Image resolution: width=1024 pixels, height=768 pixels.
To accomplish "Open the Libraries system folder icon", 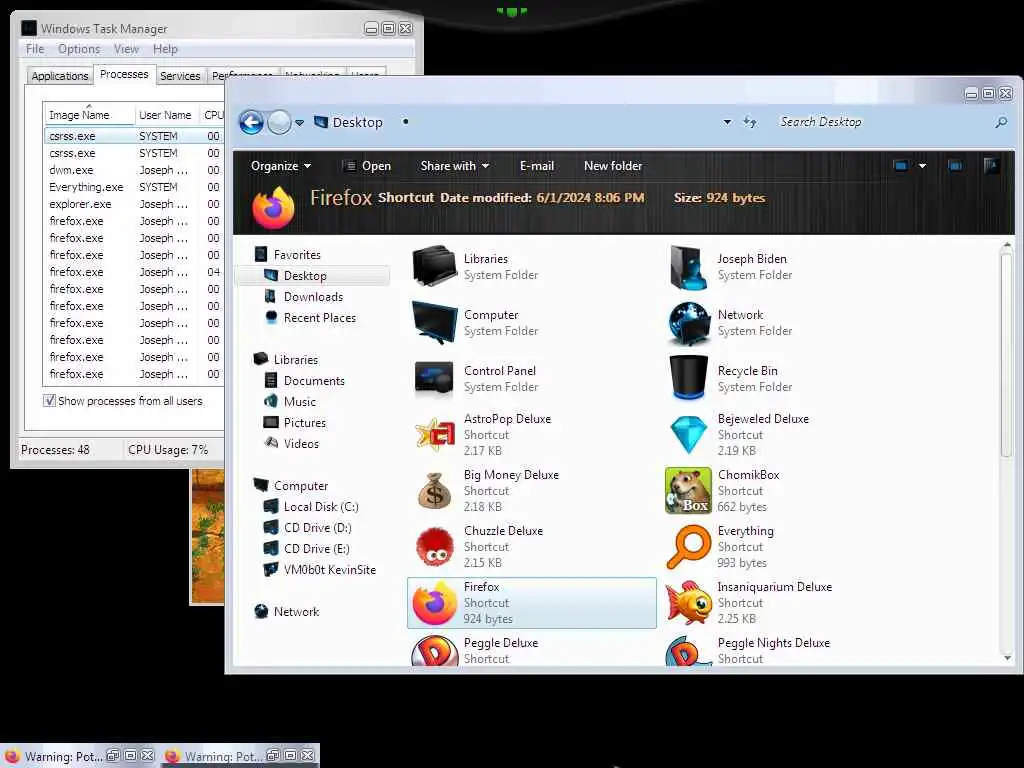I will click(434, 266).
